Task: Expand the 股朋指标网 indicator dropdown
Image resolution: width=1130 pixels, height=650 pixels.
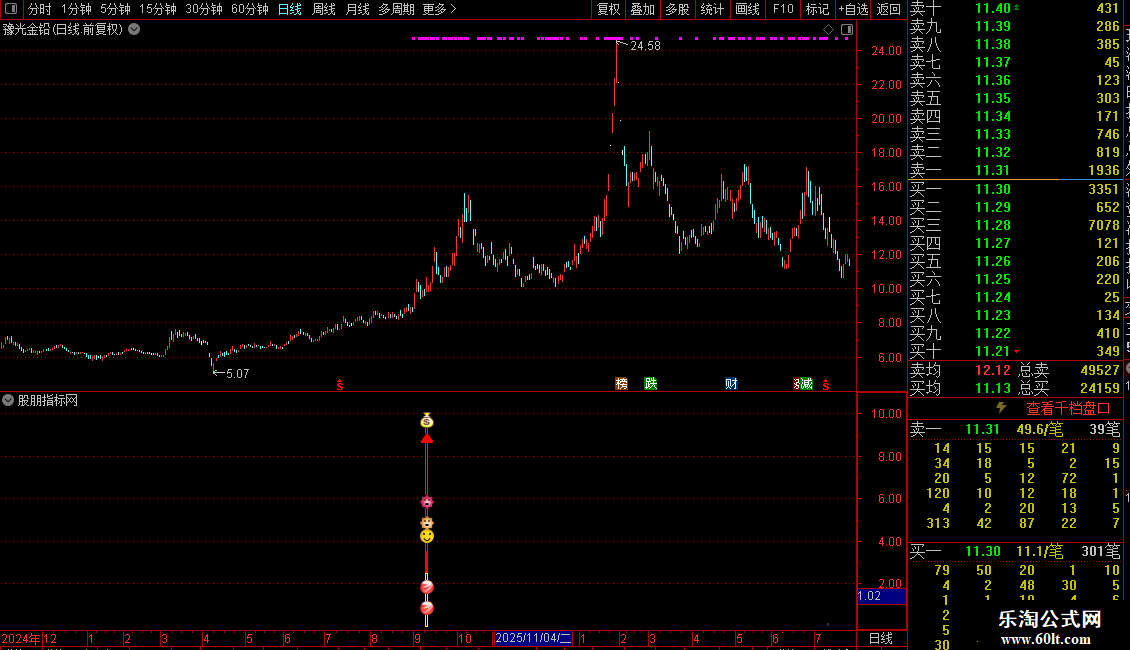Action: coord(8,400)
